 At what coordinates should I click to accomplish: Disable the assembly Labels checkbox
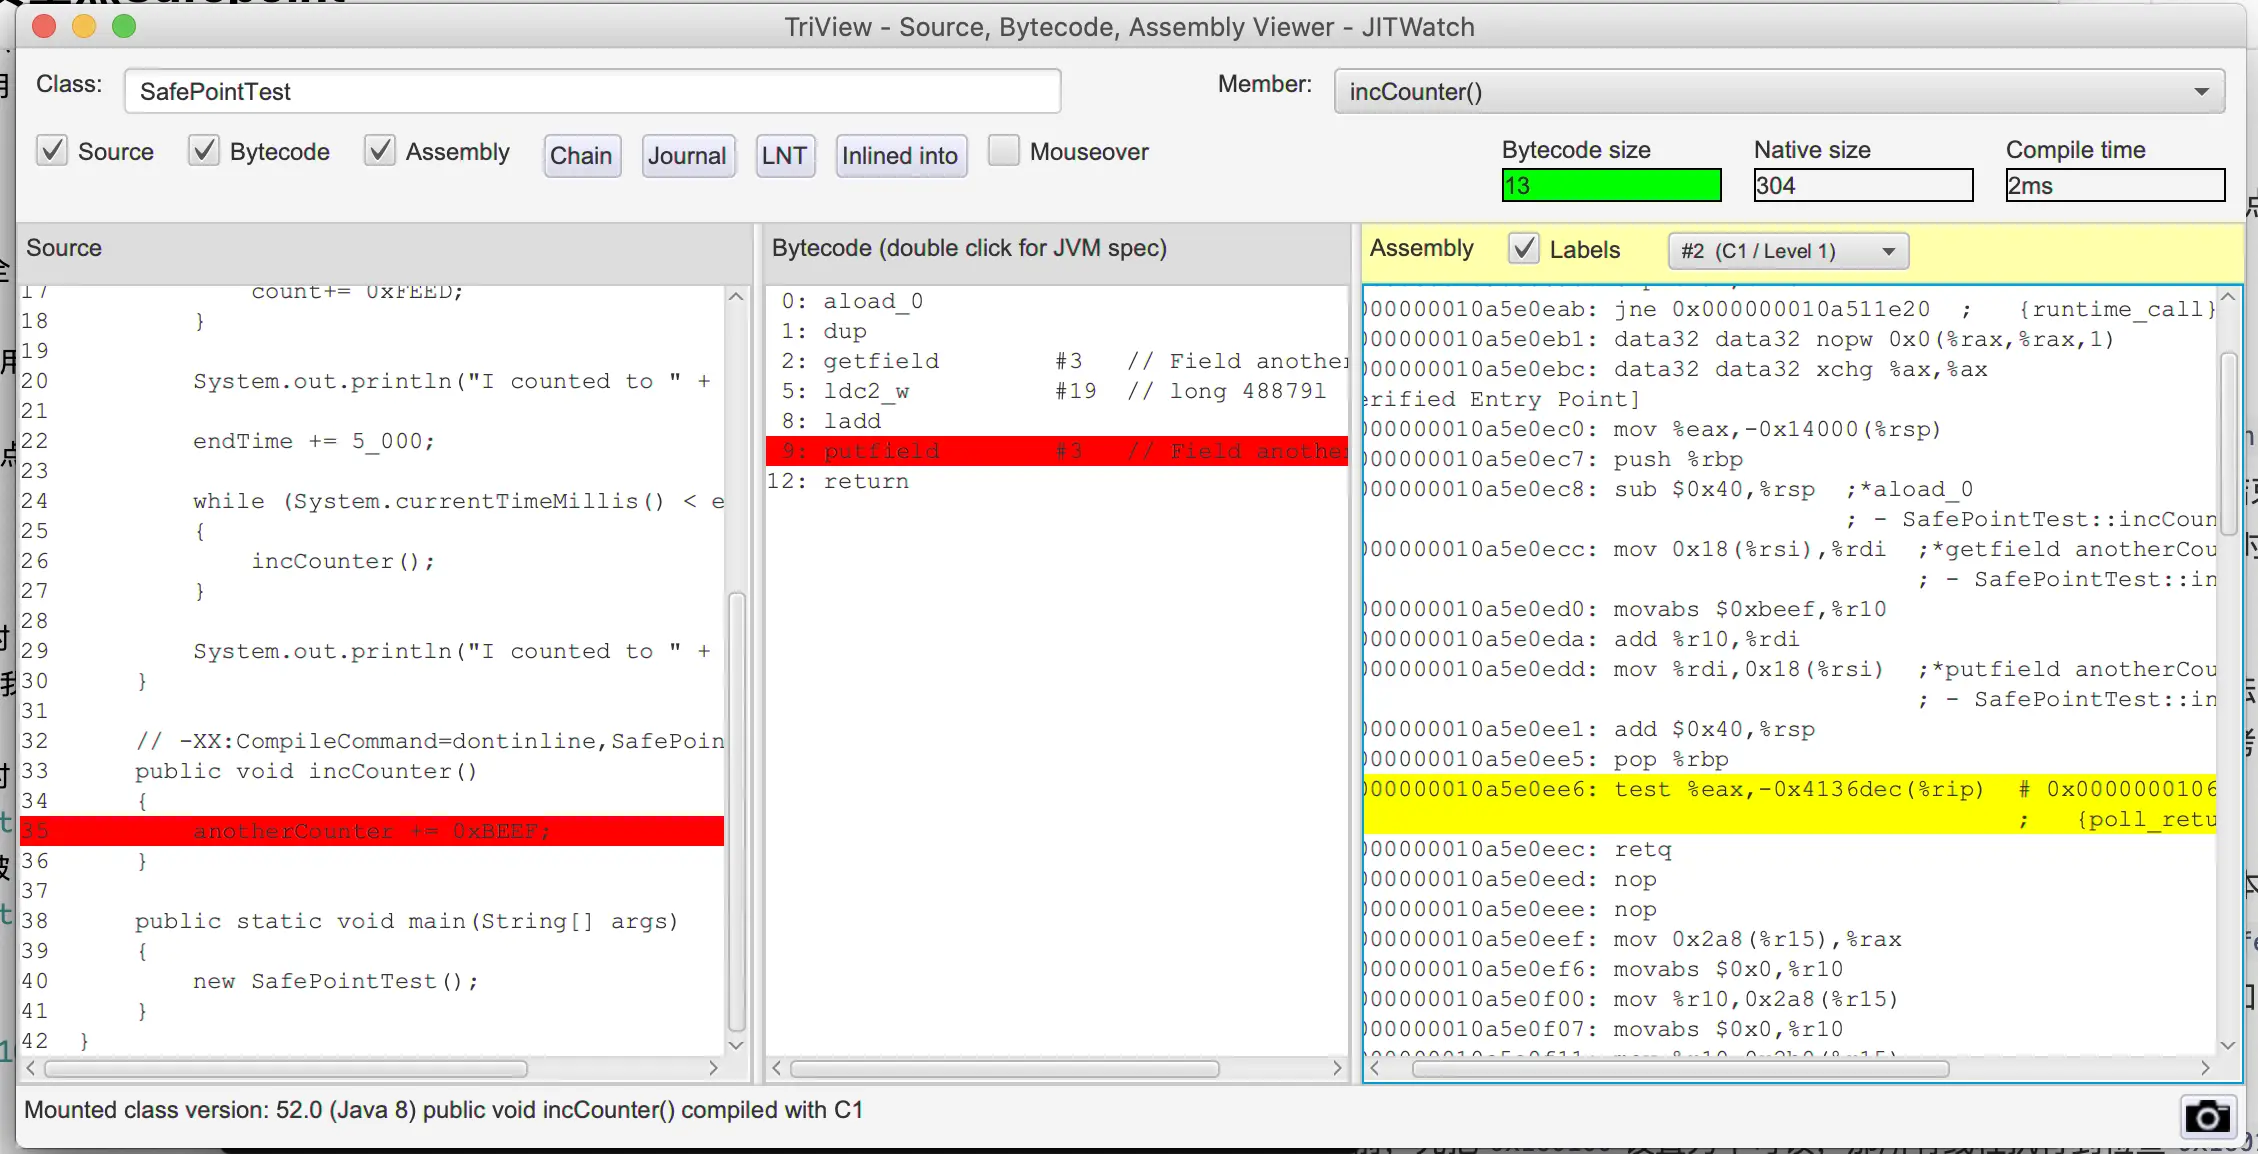1523,249
